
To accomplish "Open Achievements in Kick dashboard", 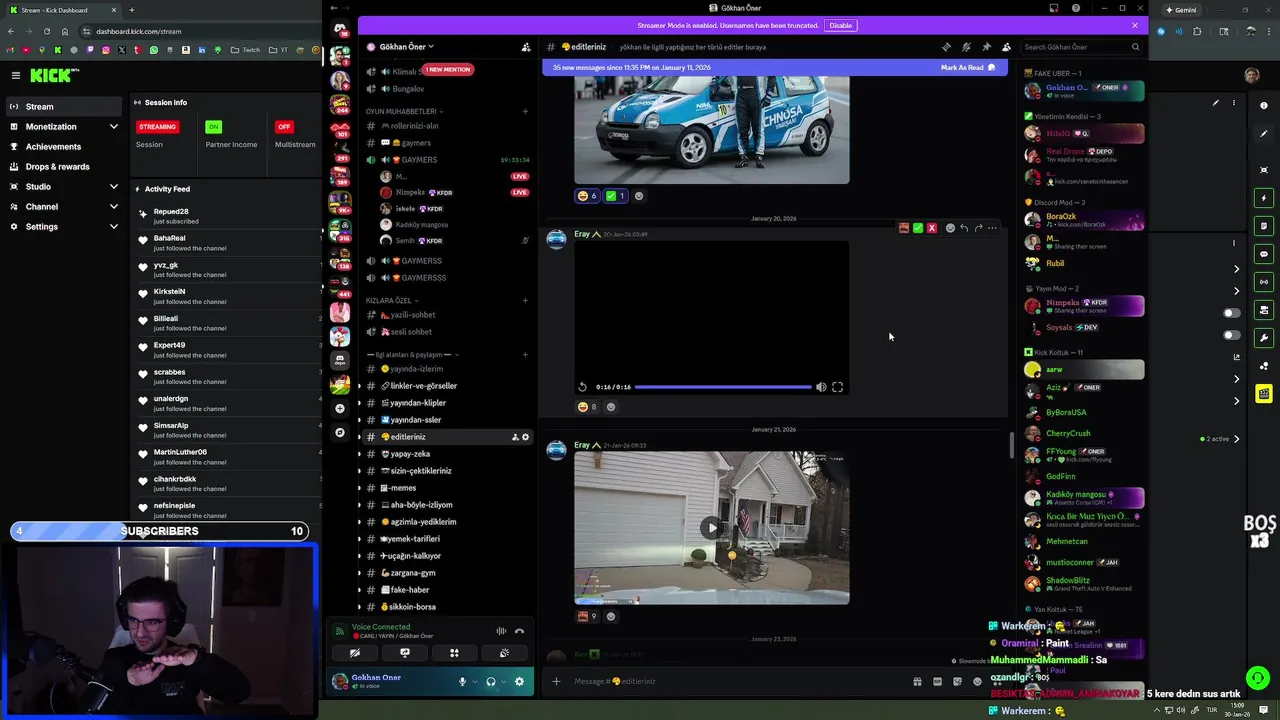I will pyautogui.click(x=64, y=147).
